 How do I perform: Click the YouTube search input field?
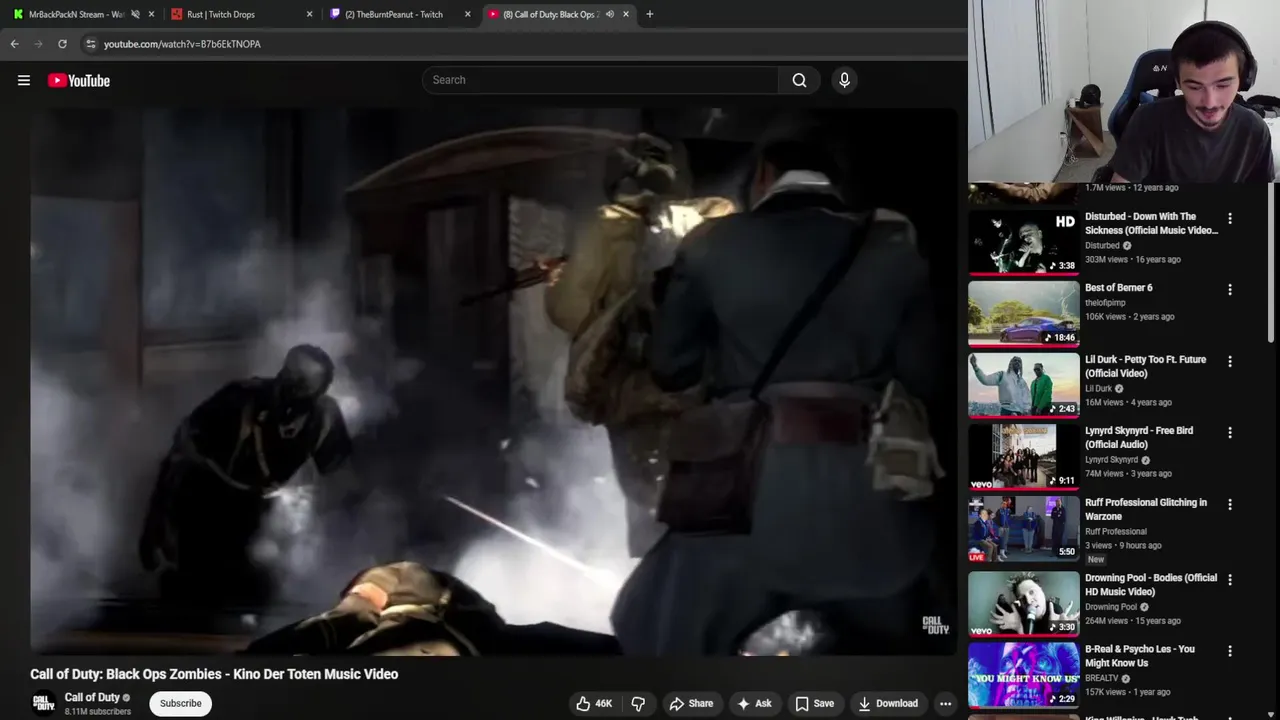click(600, 80)
